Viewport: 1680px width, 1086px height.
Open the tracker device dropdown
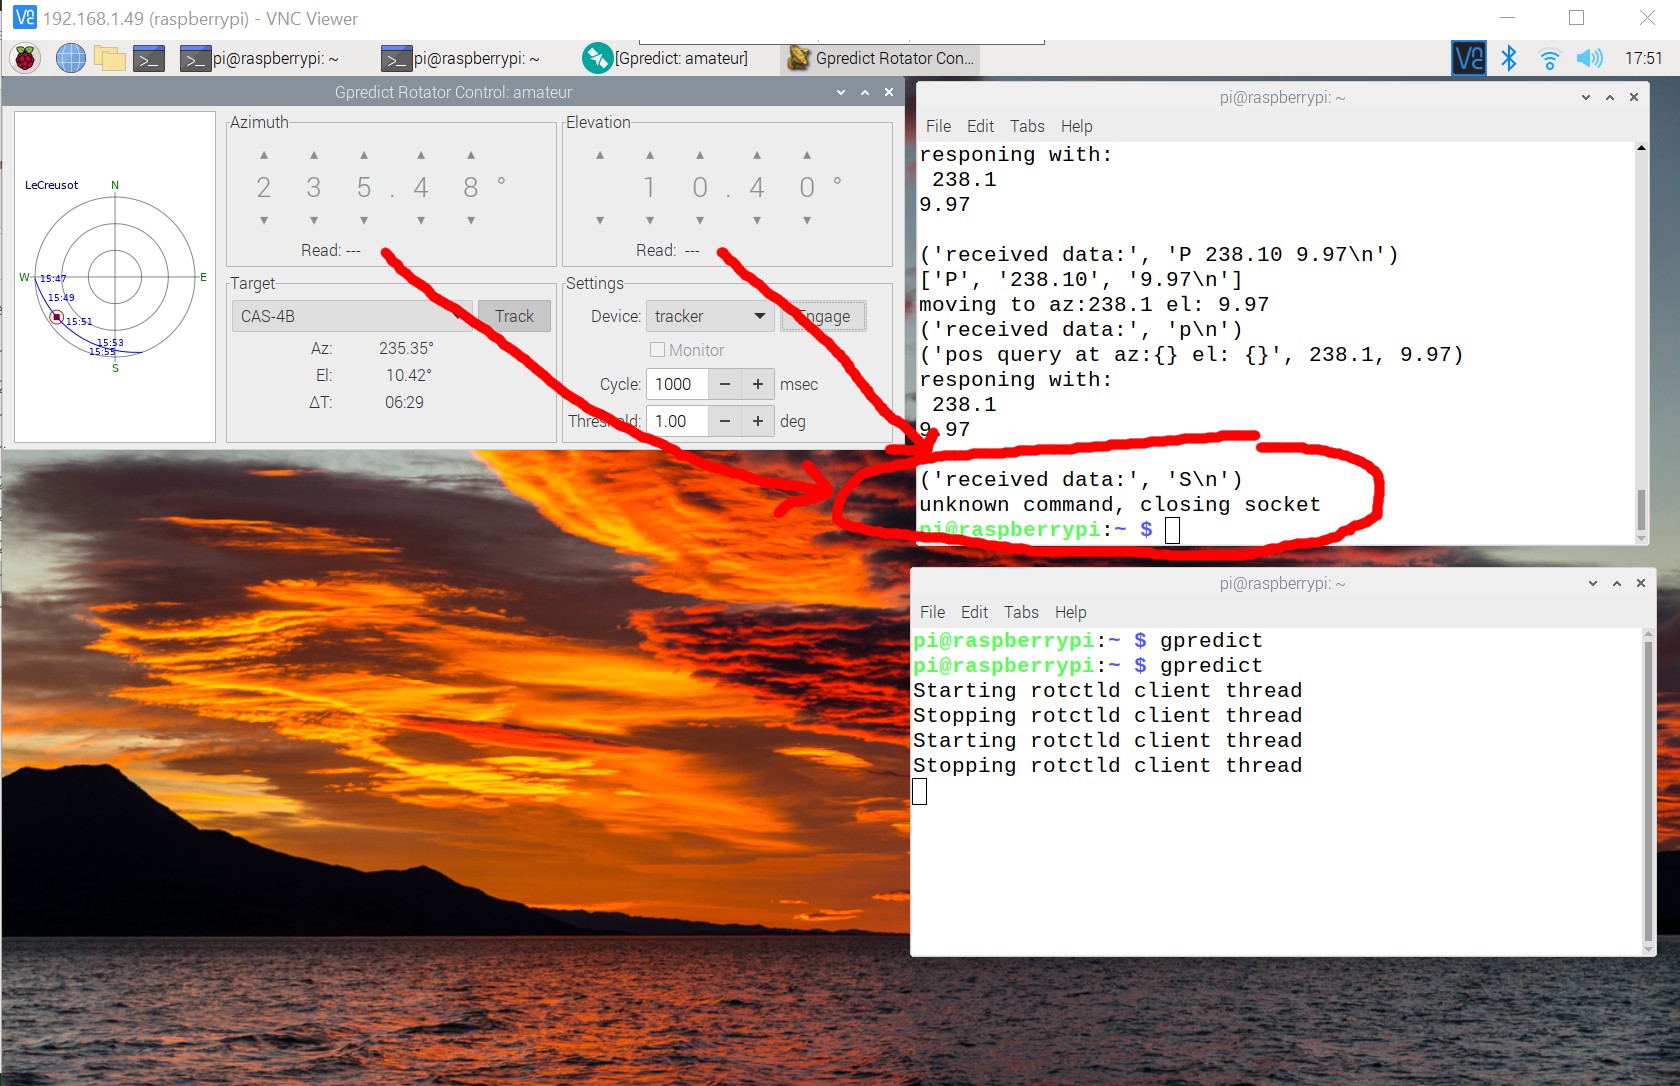tap(710, 316)
